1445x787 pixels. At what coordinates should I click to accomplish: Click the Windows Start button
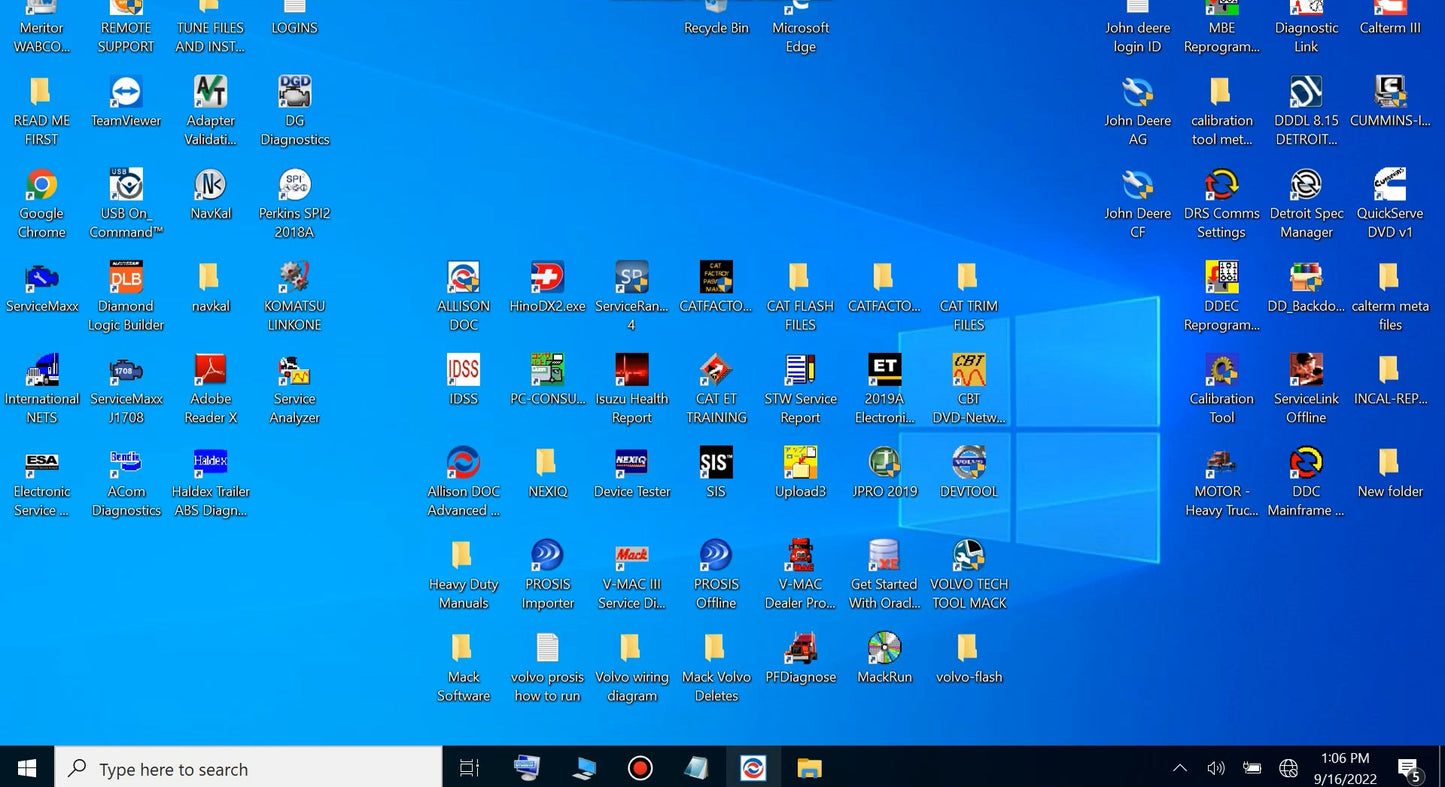[x=27, y=768]
